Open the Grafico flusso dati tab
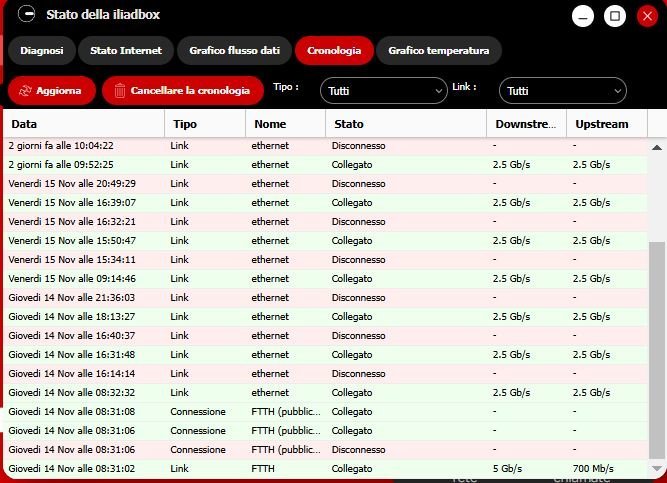The width and height of the screenshot is (667, 483). (234, 51)
